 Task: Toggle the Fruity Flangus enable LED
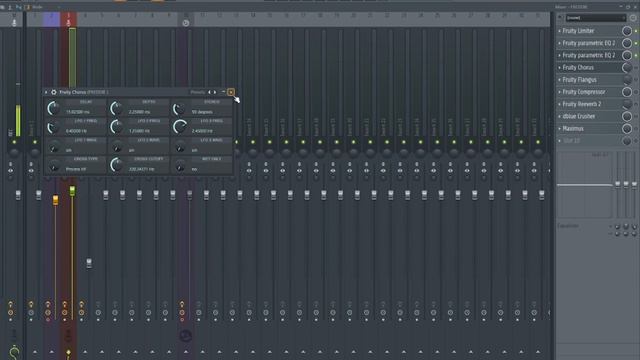tap(636, 80)
